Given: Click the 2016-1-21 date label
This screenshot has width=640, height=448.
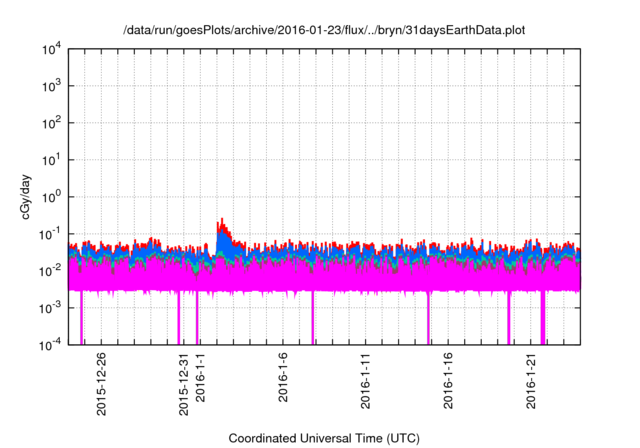Looking at the screenshot, I should (x=531, y=381).
